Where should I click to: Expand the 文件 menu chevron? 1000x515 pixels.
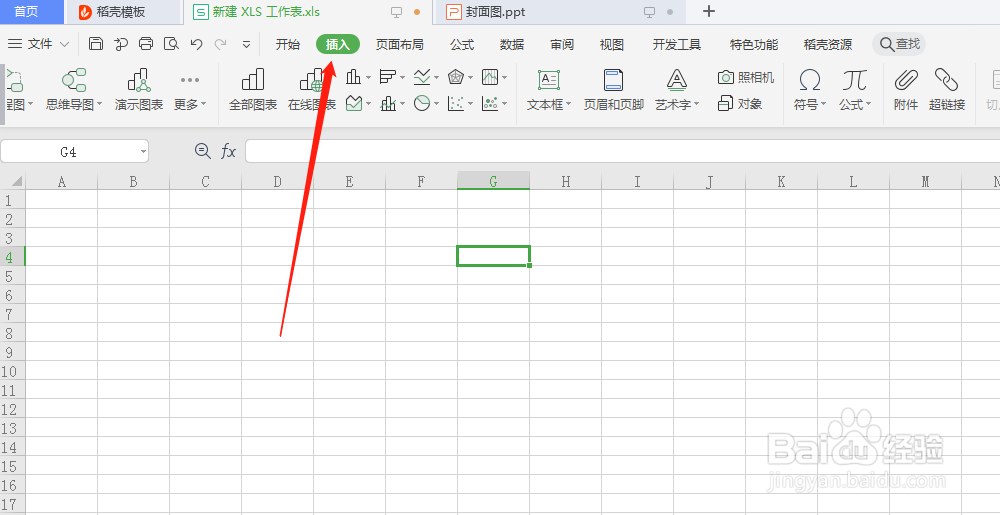coord(64,44)
